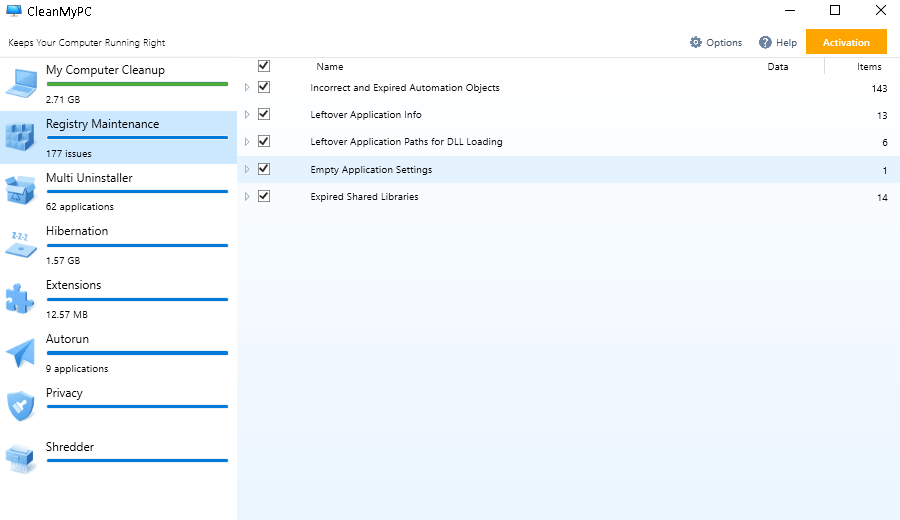Open Help label text

786,42
